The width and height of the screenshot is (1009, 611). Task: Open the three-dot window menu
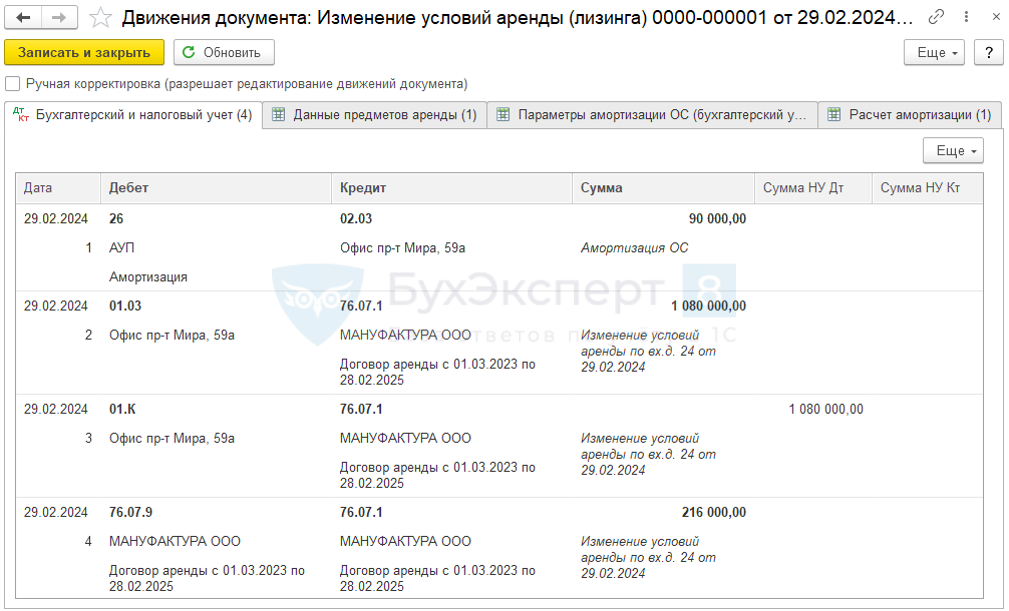963,17
